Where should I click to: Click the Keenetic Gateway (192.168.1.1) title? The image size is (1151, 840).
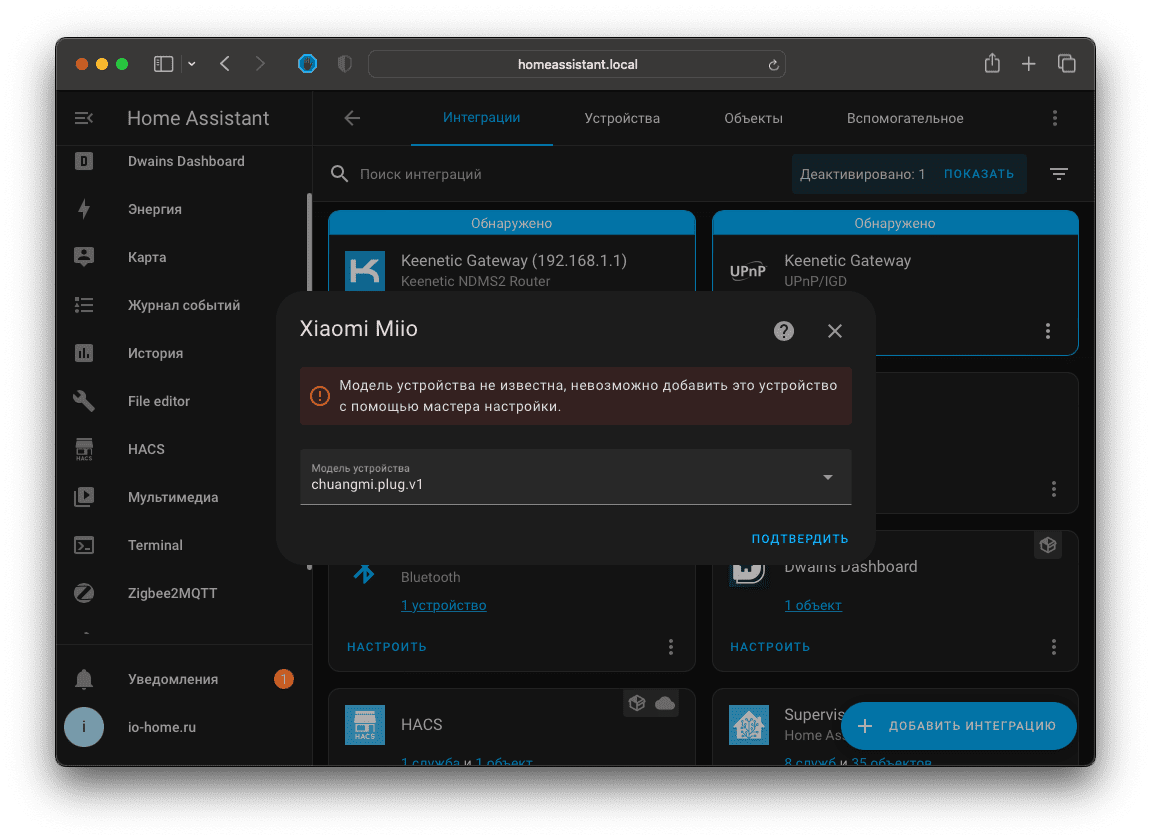point(514,261)
